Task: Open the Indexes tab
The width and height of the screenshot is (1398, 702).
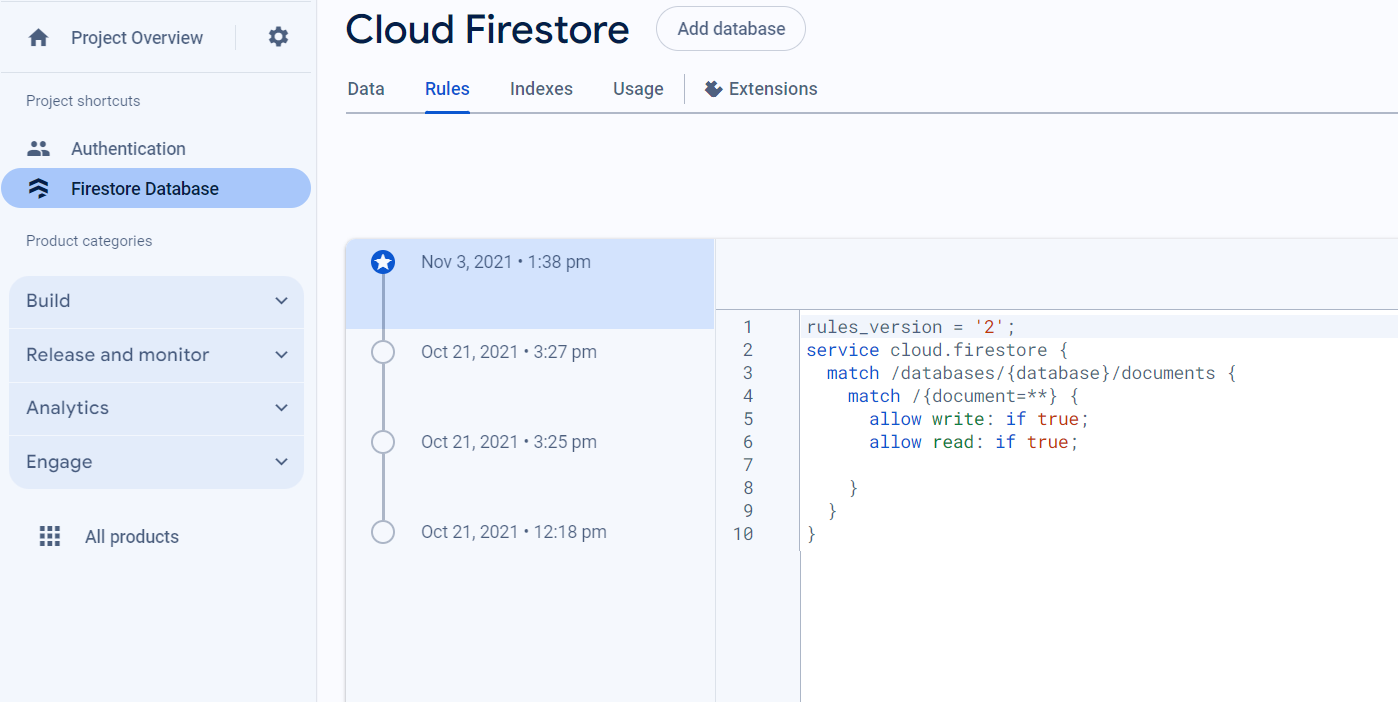Action: [541, 89]
